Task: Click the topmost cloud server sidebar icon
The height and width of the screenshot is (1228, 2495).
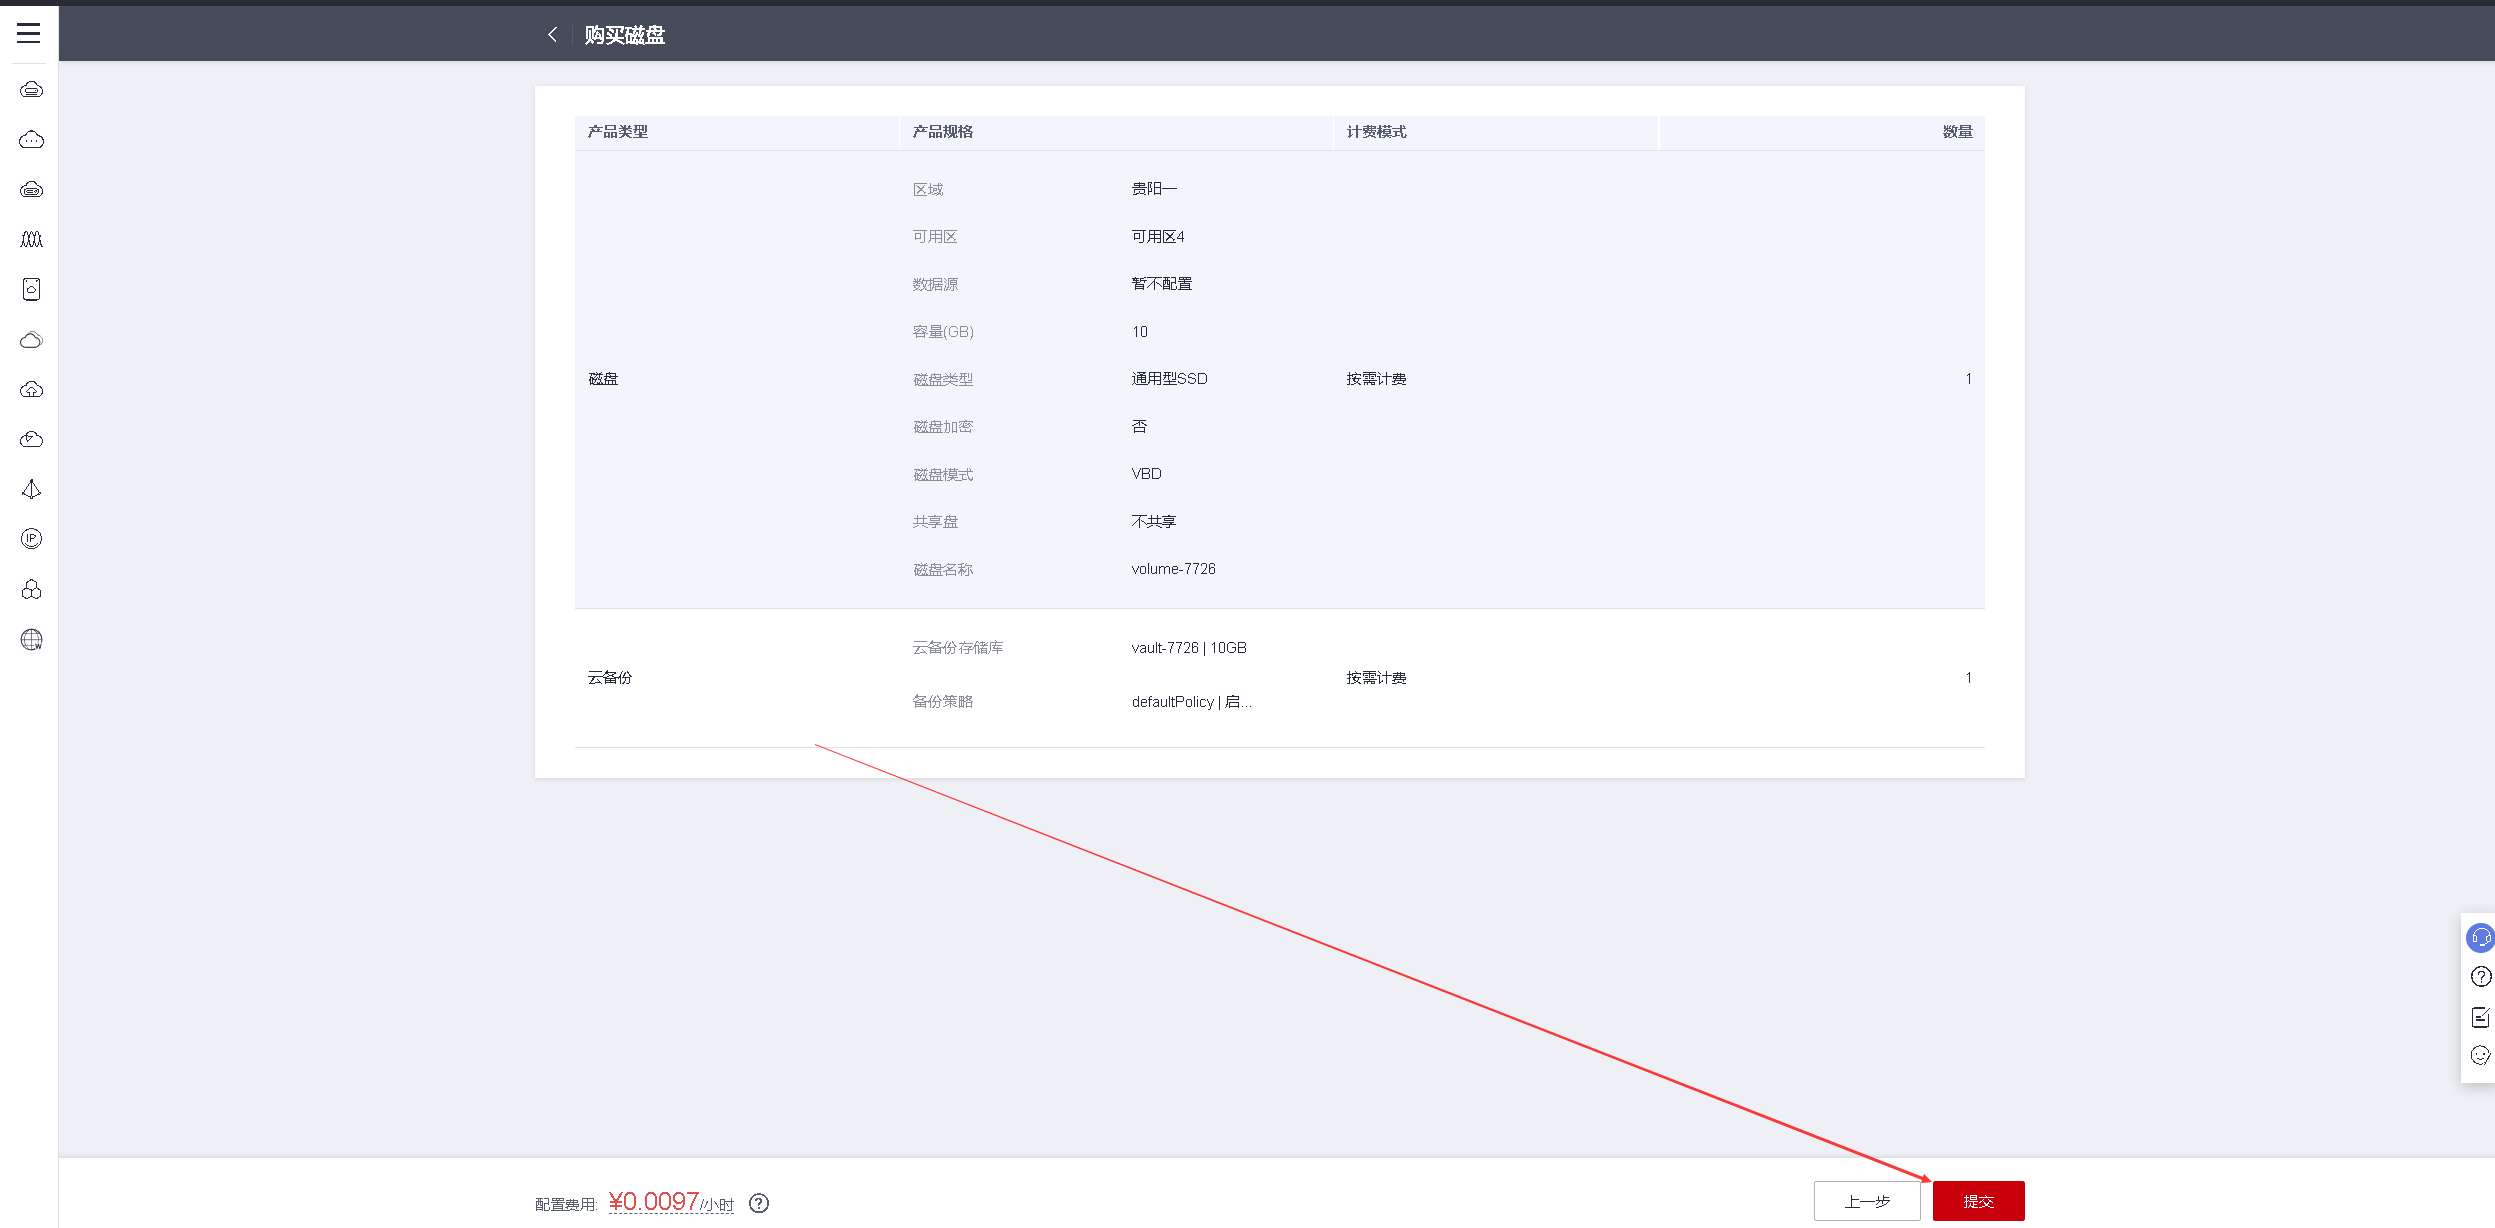Action: [31, 89]
